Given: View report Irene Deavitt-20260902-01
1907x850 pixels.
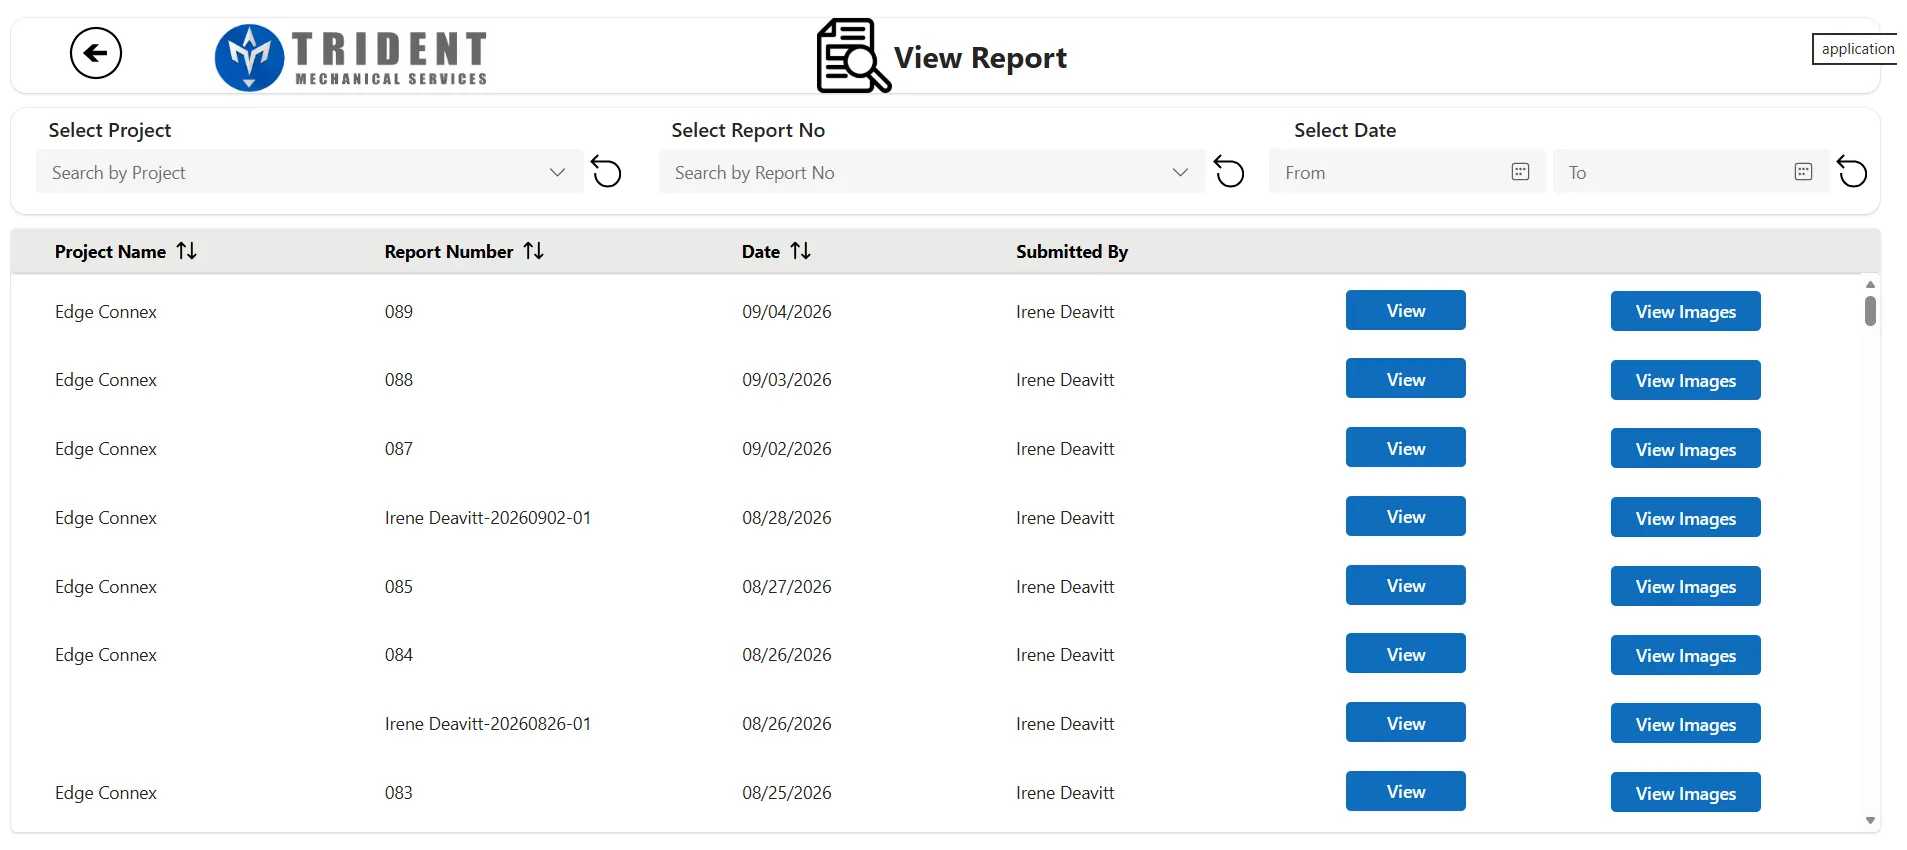Looking at the screenshot, I should 1405,517.
